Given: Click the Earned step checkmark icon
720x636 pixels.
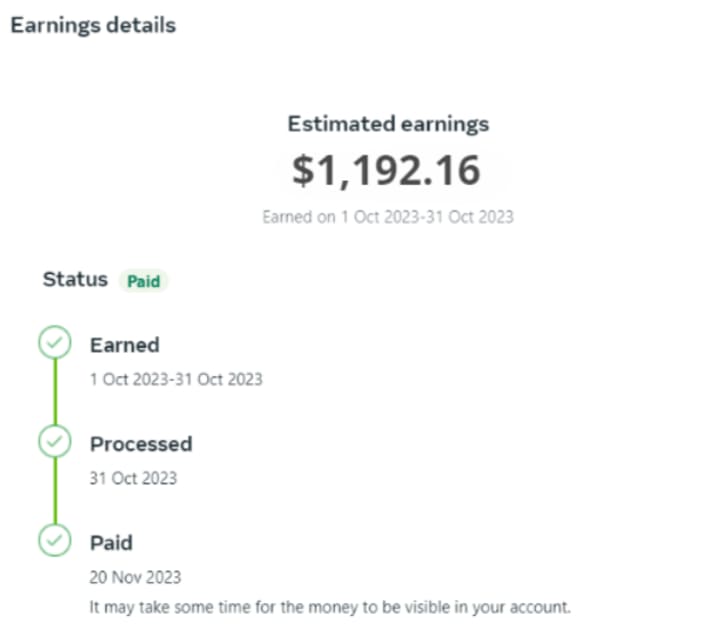Looking at the screenshot, I should pos(54,344).
